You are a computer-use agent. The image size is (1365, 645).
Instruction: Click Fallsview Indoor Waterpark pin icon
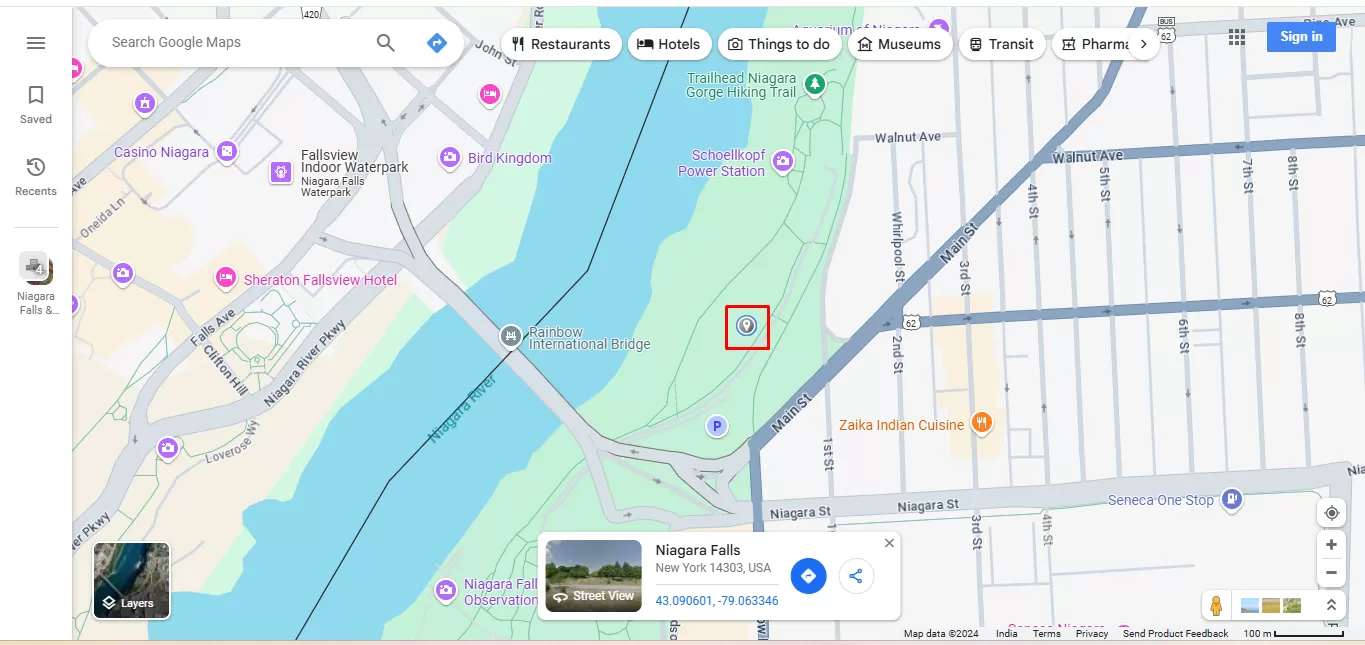click(x=280, y=173)
